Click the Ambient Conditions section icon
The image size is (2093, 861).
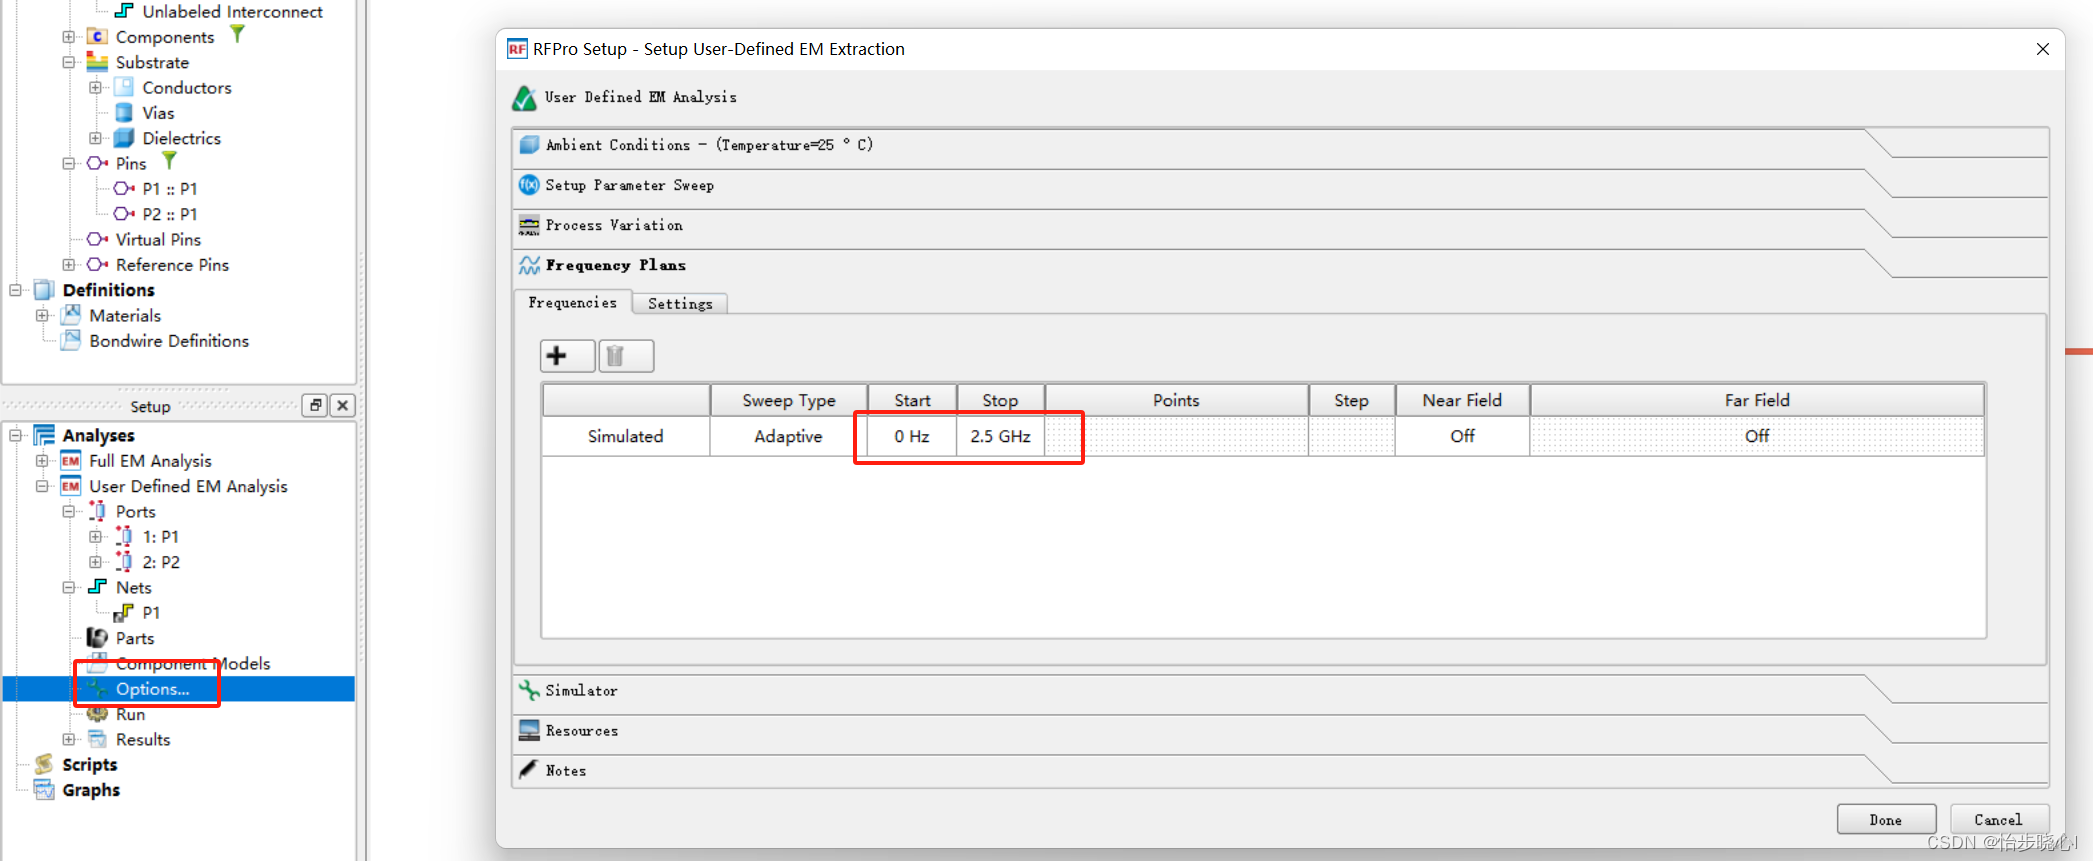click(x=529, y=145)
